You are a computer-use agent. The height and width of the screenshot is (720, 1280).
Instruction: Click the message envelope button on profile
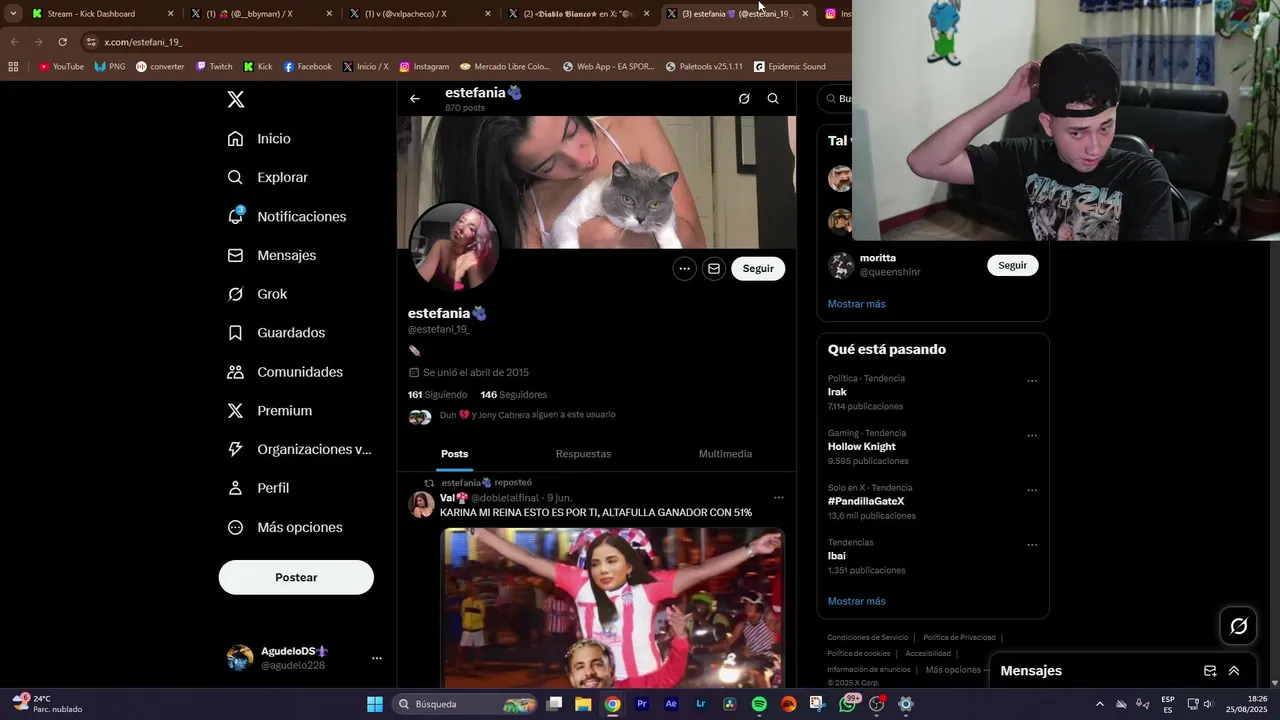click(713, 268)
